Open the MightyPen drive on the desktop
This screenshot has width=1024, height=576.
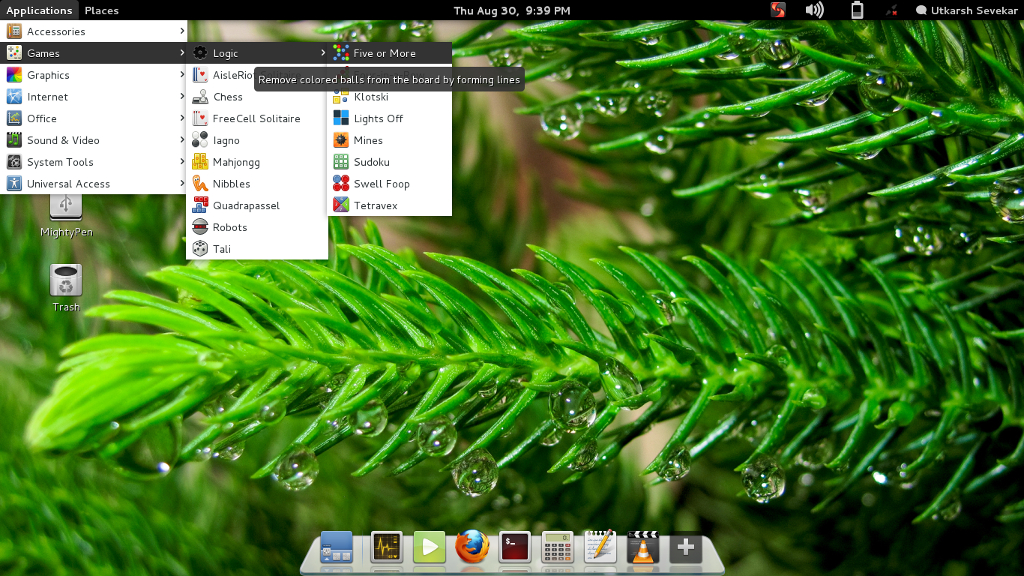click(x=66, y=212)
